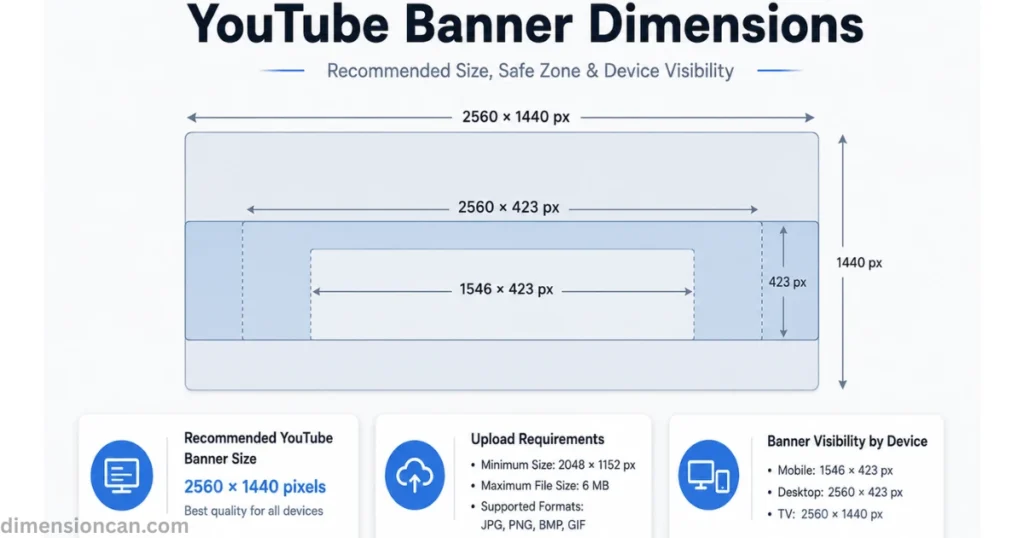Click 'Best quality for all devices' caption
This screenshot has width=1024, height=538.
tap(253, 511)
